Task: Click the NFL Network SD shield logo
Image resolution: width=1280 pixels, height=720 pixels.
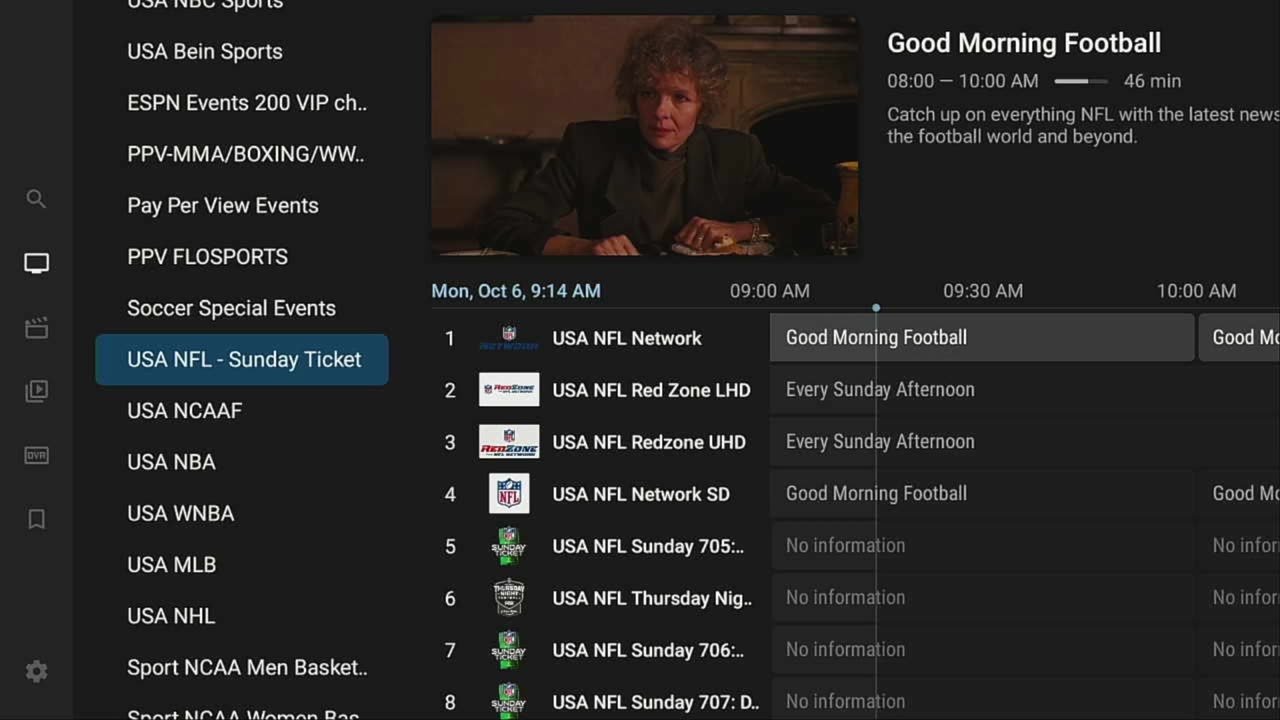Action: [509, 494]
